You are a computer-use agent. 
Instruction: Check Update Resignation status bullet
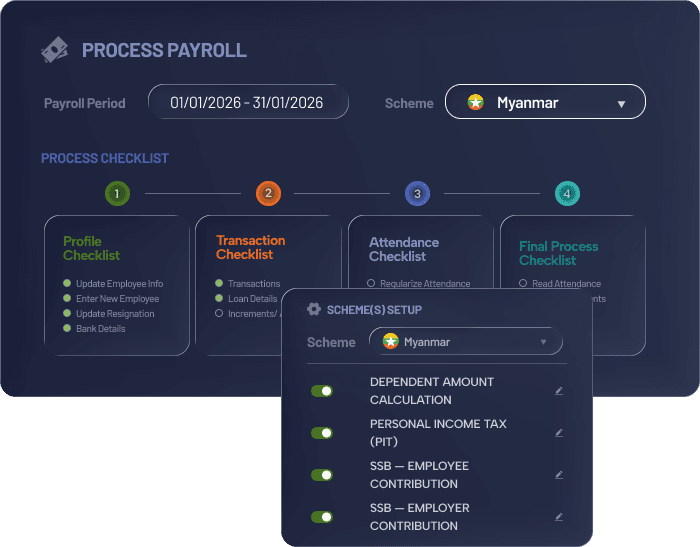click(x=67, y=313)
